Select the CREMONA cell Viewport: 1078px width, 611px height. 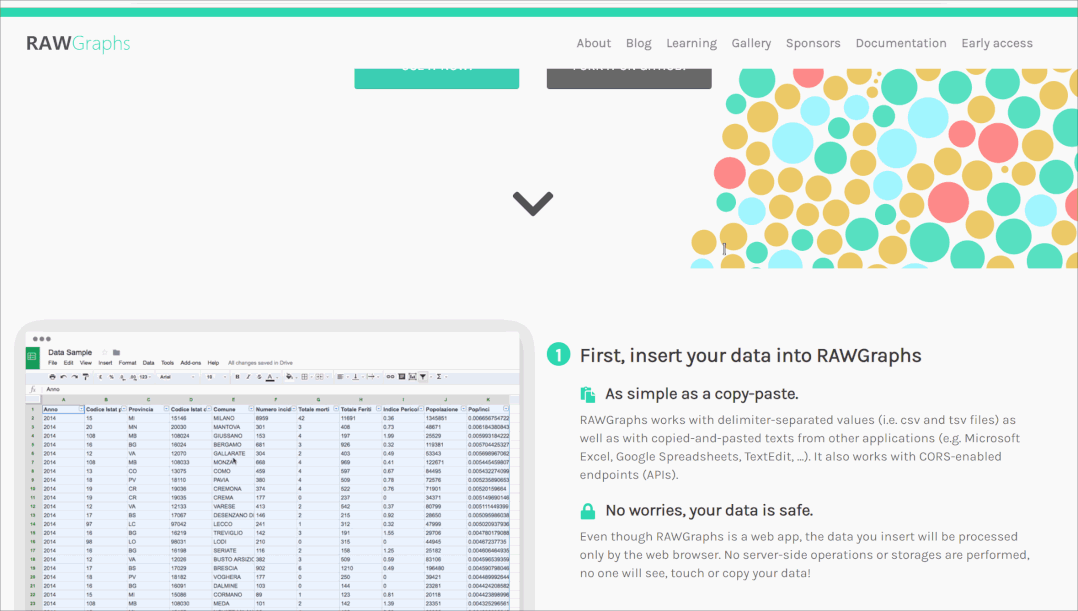pyautogui.click(x=232, y=489)
